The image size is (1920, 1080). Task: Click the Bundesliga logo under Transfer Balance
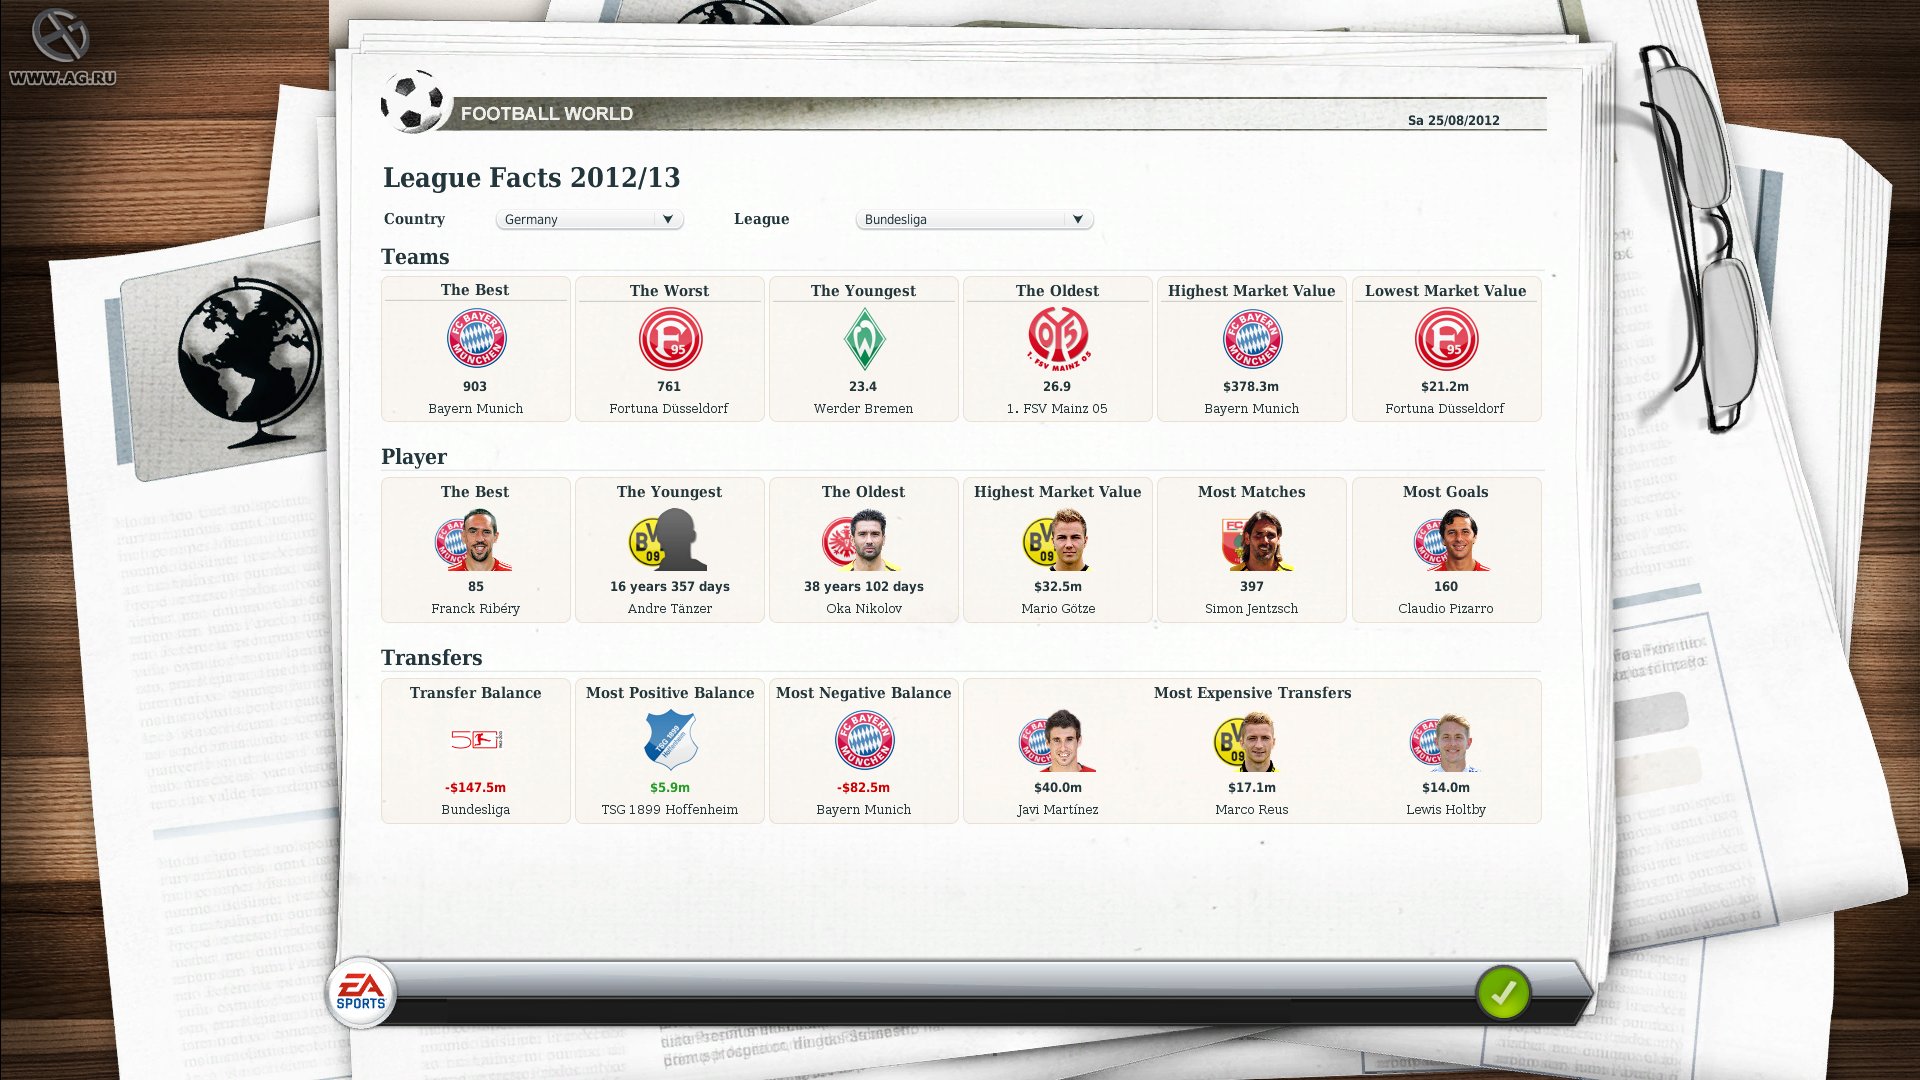pos(475,740)
